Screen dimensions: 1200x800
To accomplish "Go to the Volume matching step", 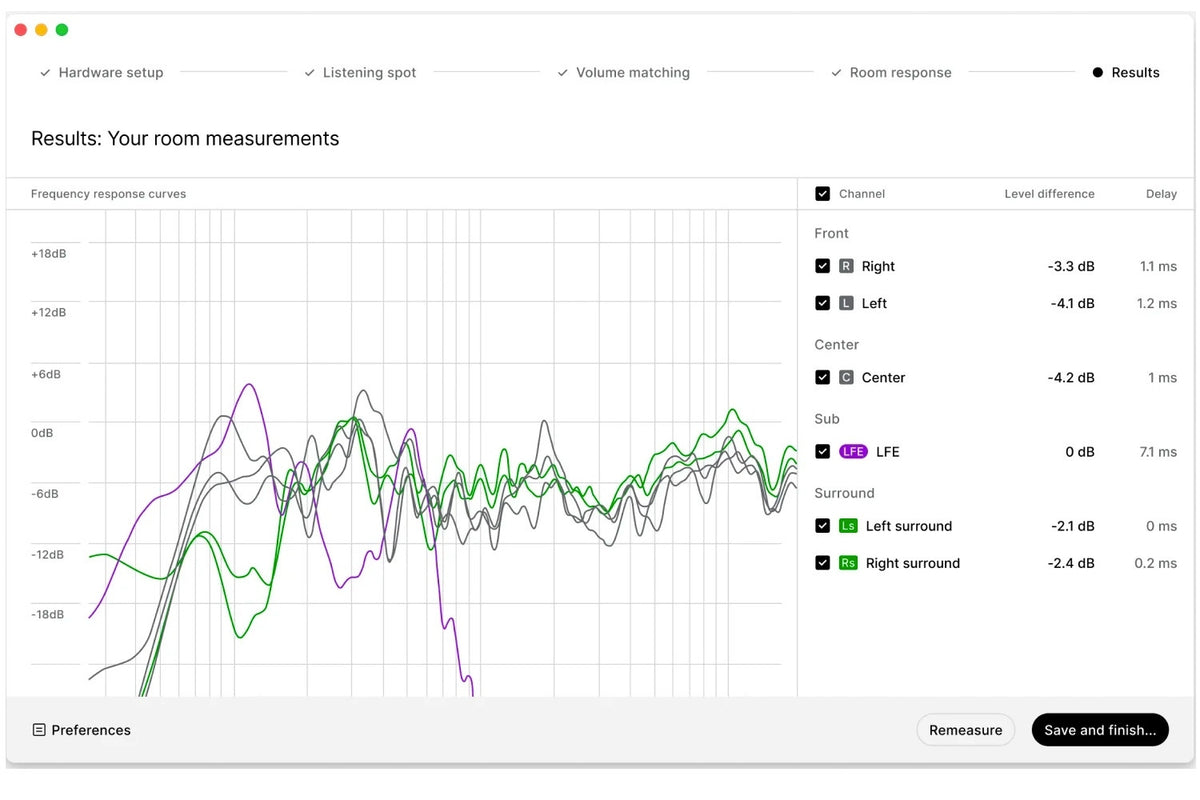I will (623, 73).
